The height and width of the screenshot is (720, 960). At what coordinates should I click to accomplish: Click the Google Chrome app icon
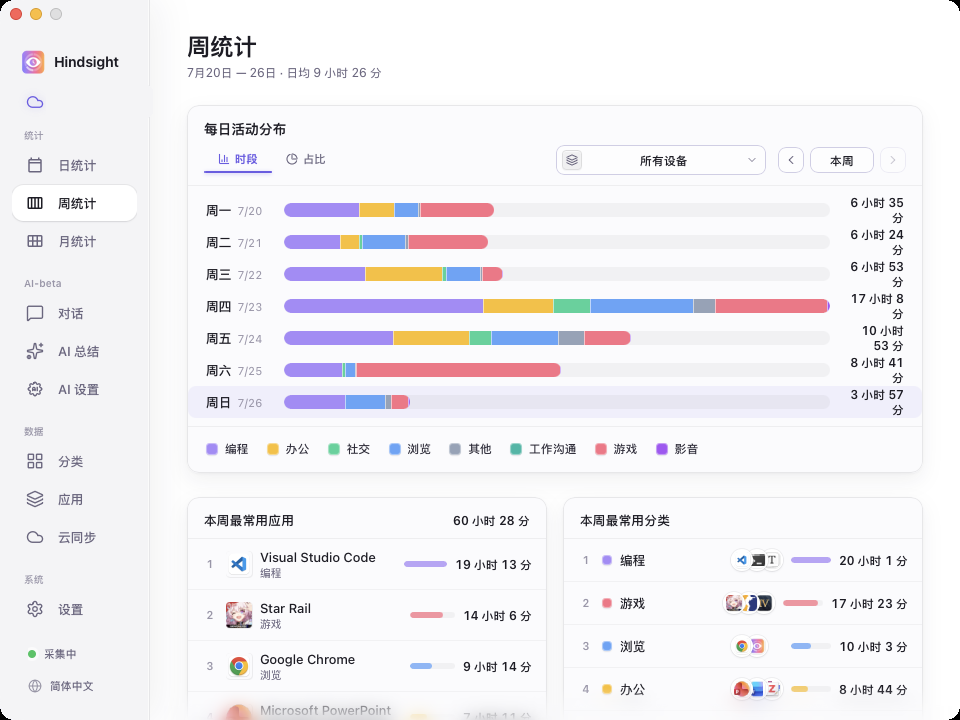click(x=239, y=666)
